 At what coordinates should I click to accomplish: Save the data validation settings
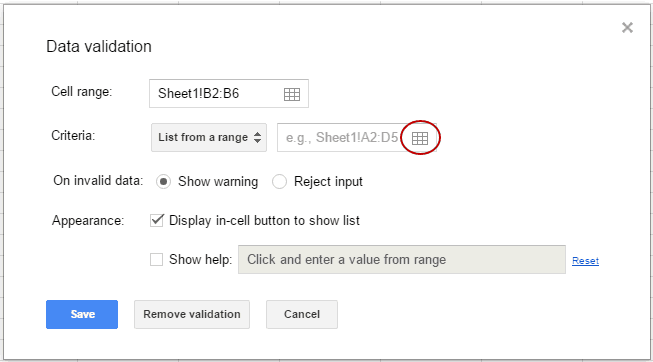[82, 315]
